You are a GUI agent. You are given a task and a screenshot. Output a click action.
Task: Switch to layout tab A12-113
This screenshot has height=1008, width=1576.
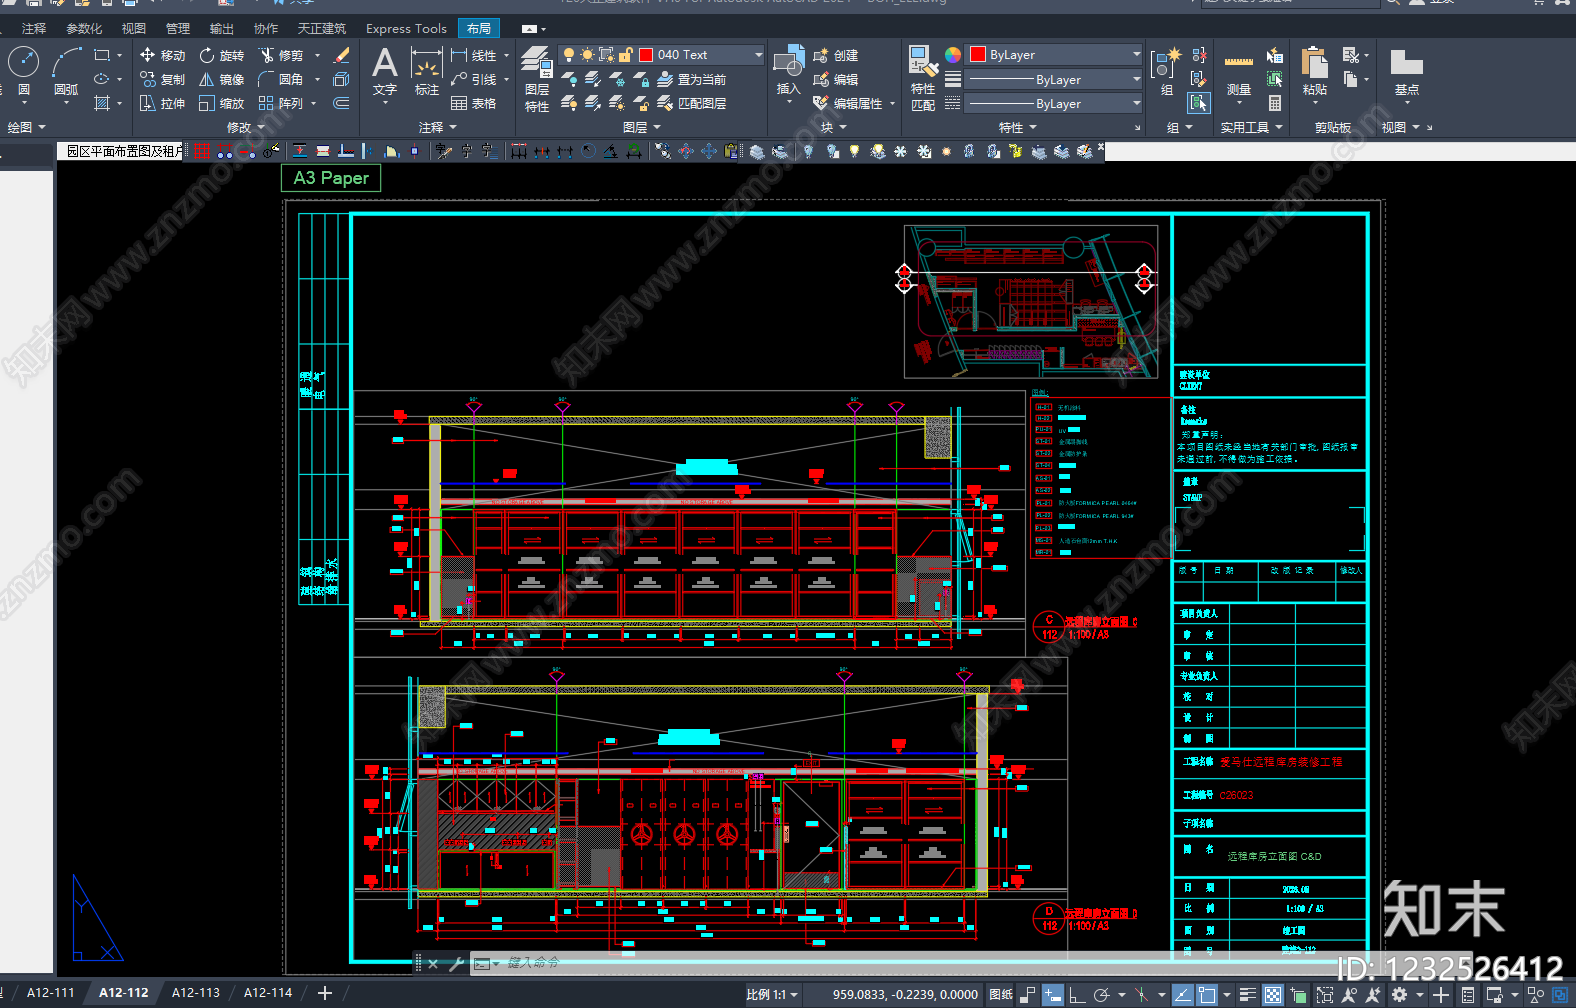point(196,993)
